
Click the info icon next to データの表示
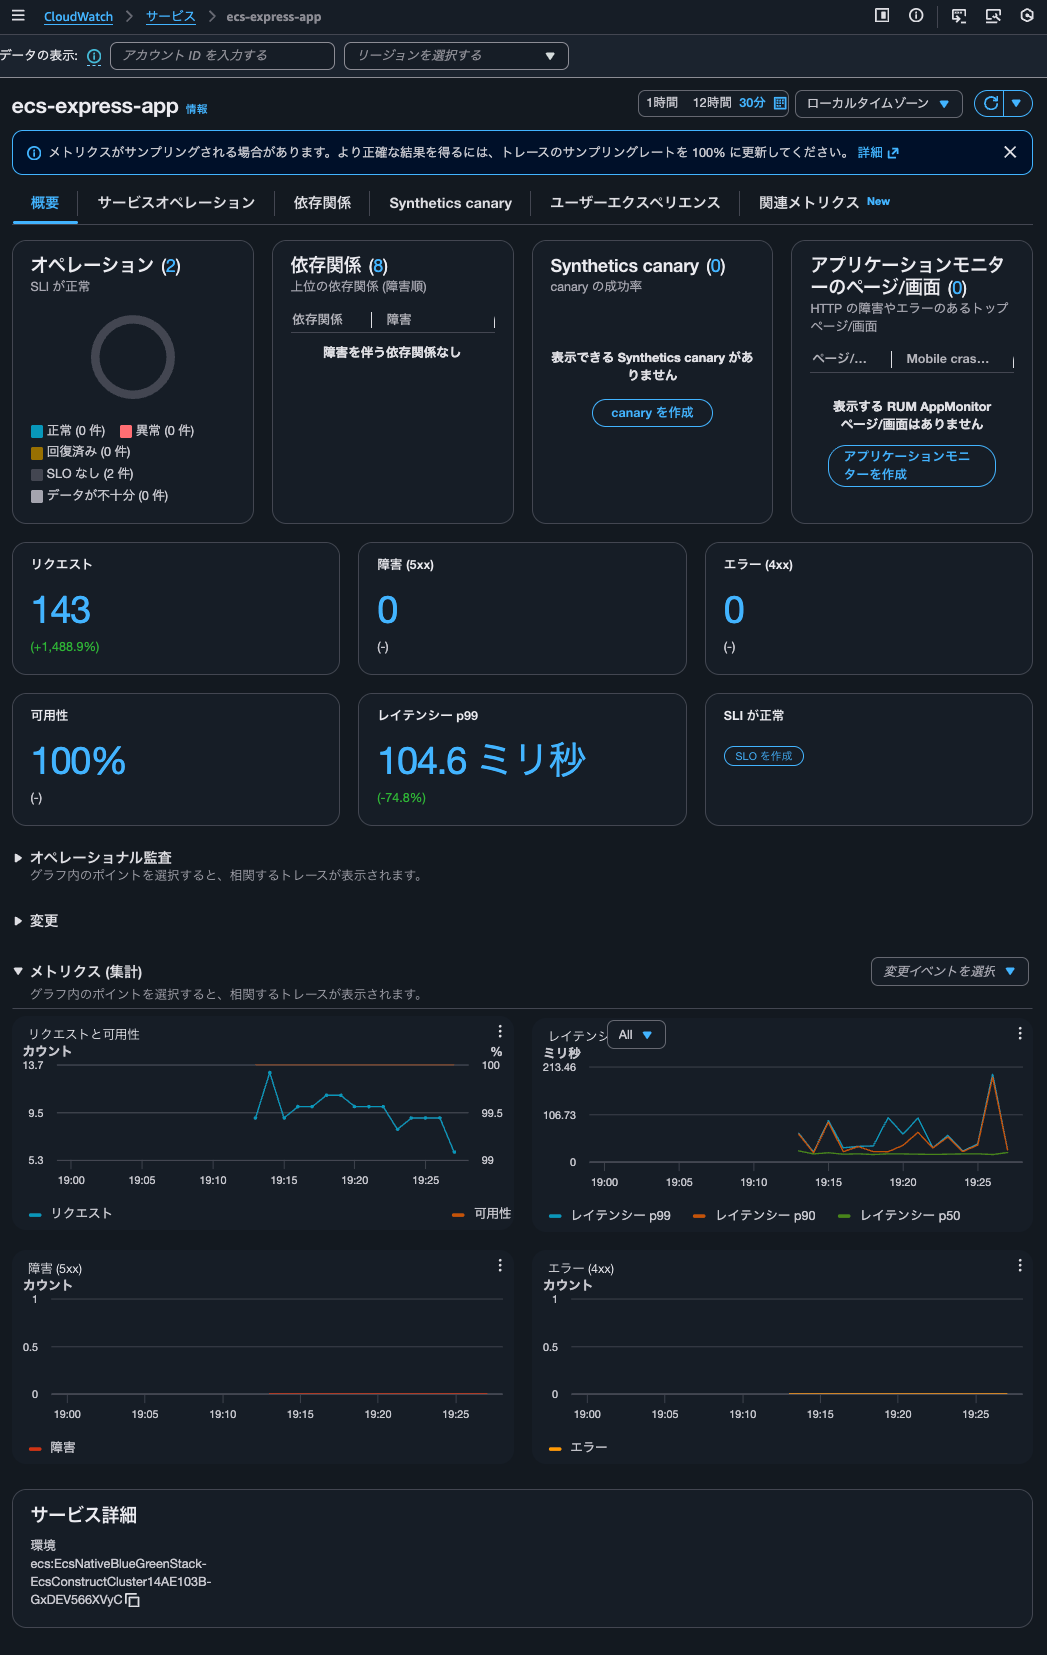(x=94, y=56)
